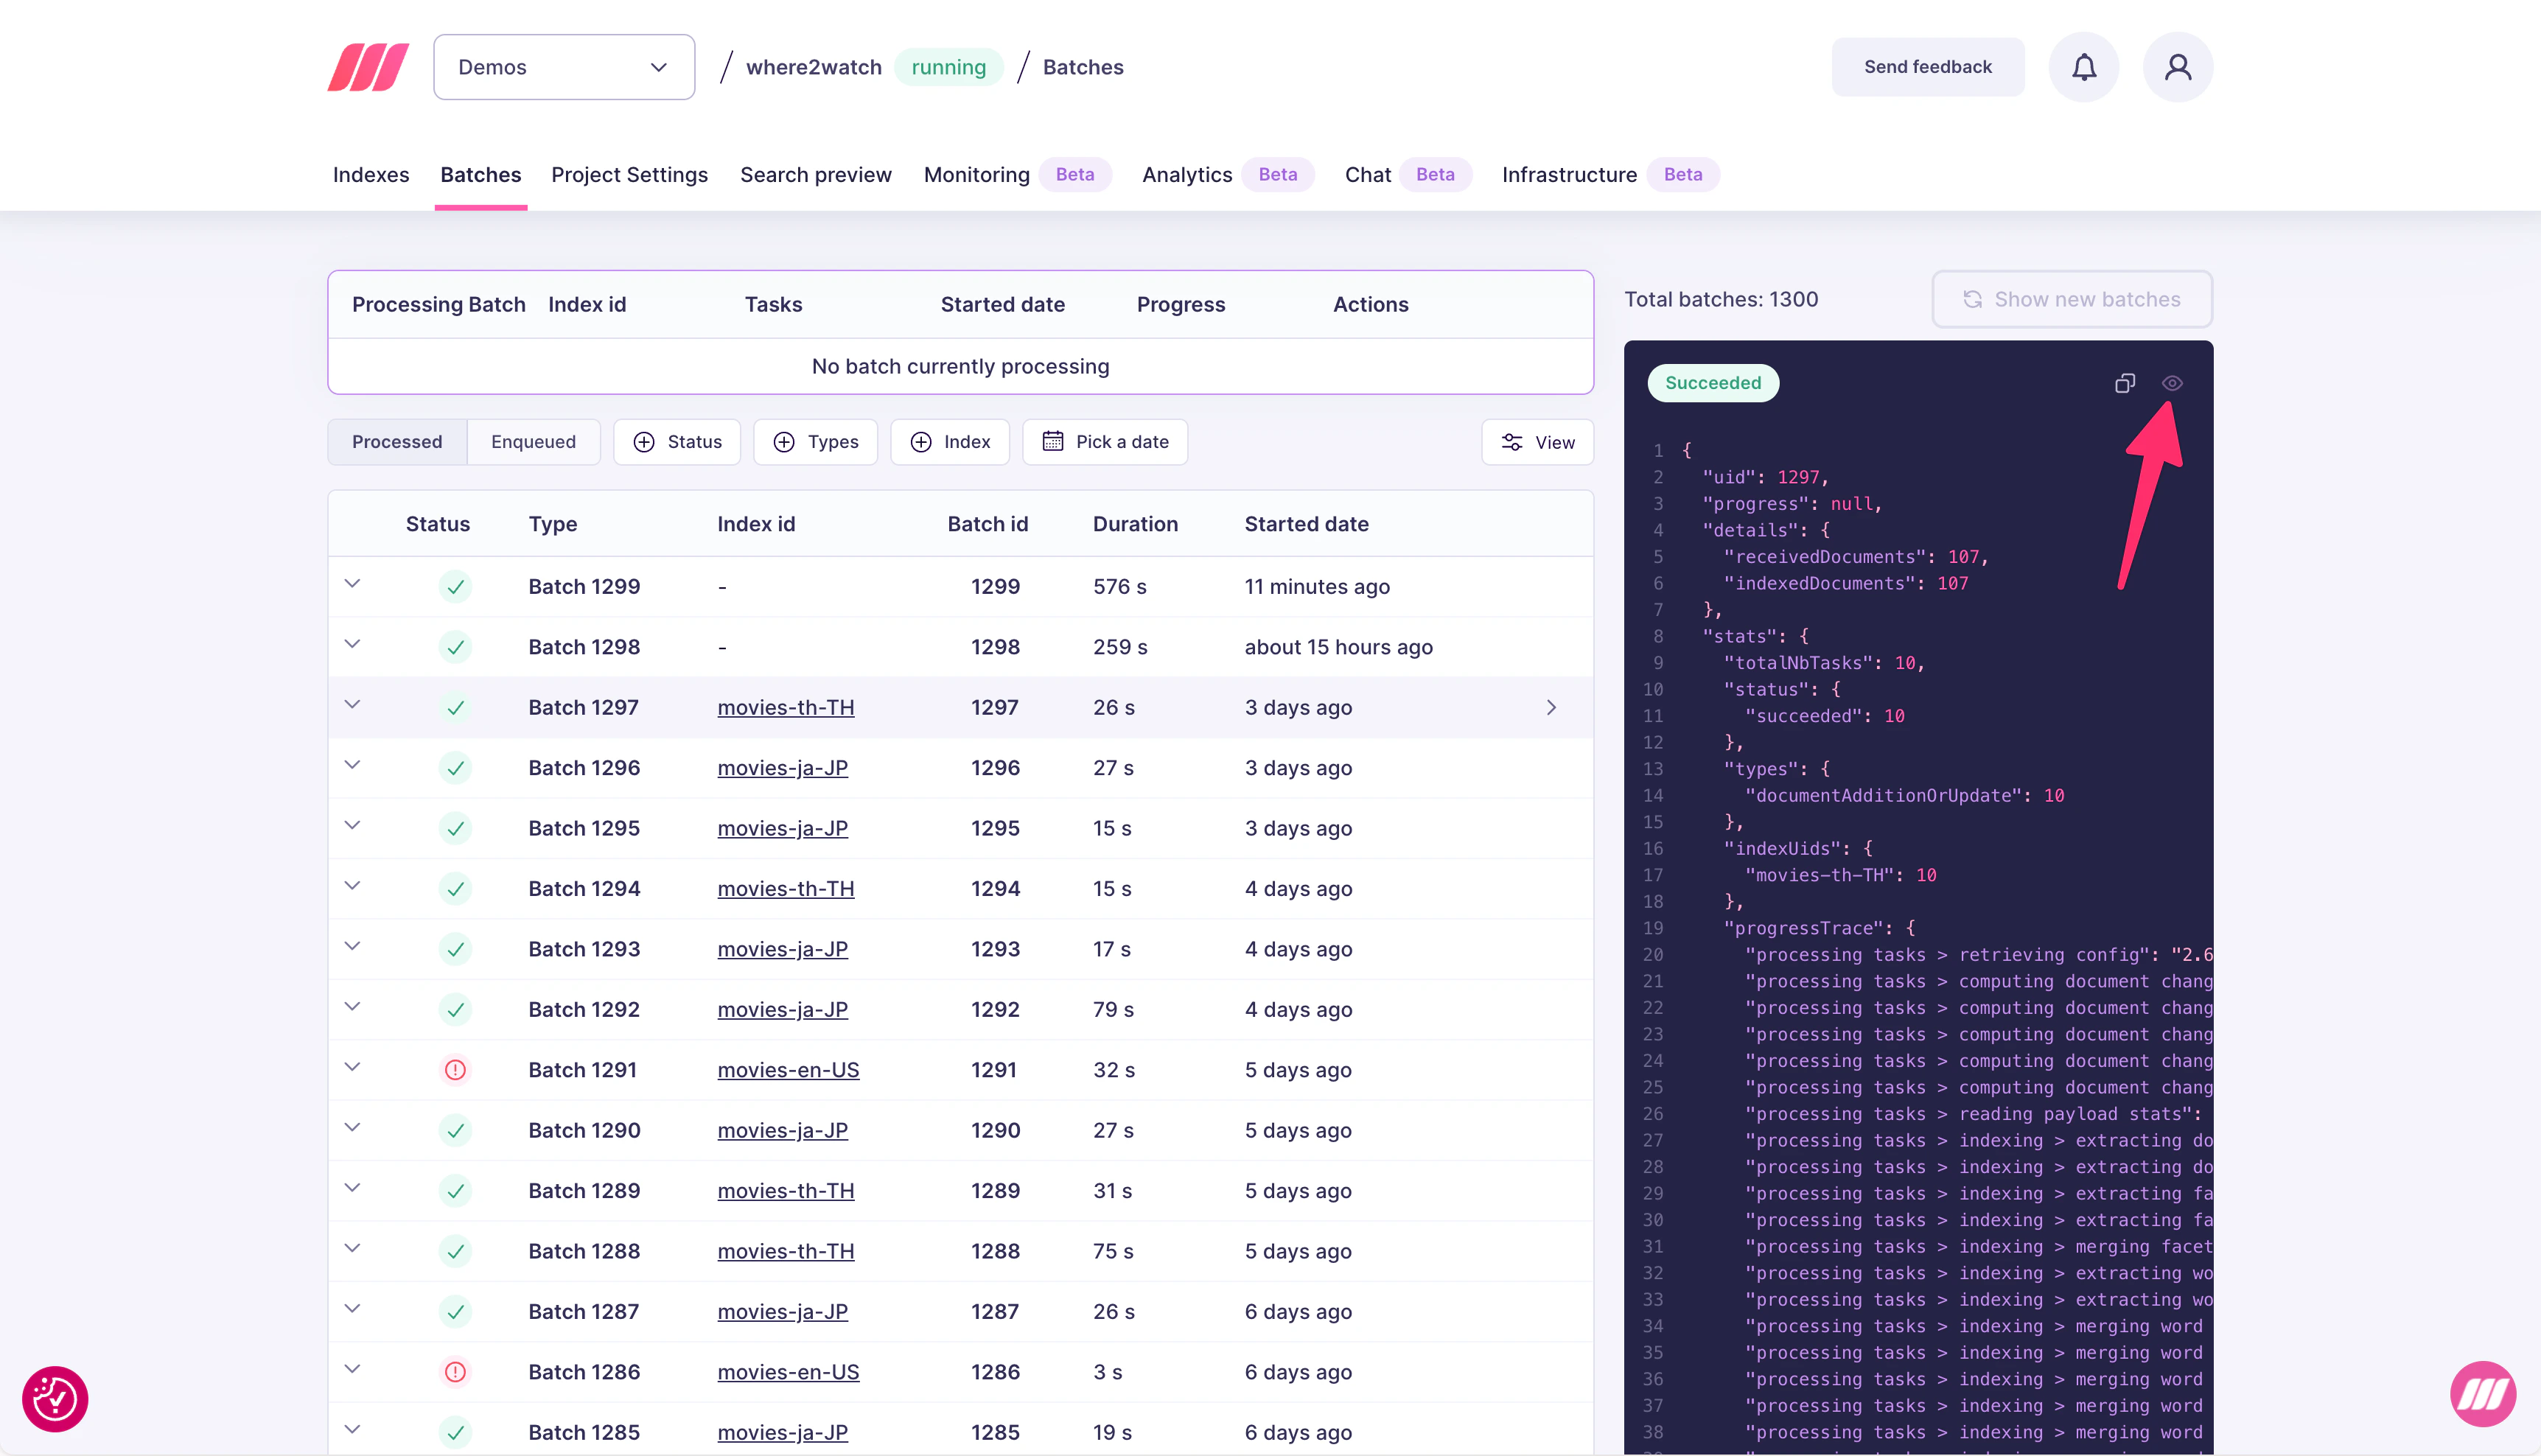This screenshot has height=1456, width=2541.
Task: Open the Analytics Beta tab
Action: pos(1186,174)
